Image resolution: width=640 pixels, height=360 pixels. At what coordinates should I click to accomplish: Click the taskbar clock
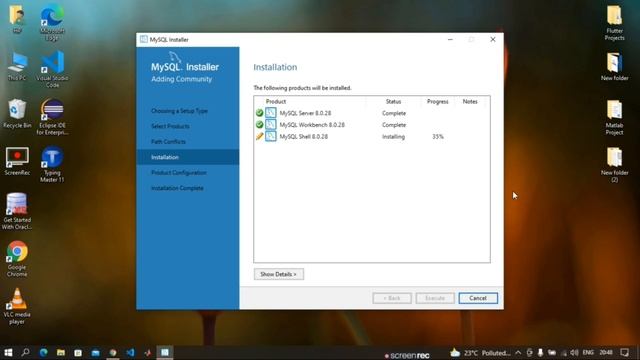pos(606,353)
